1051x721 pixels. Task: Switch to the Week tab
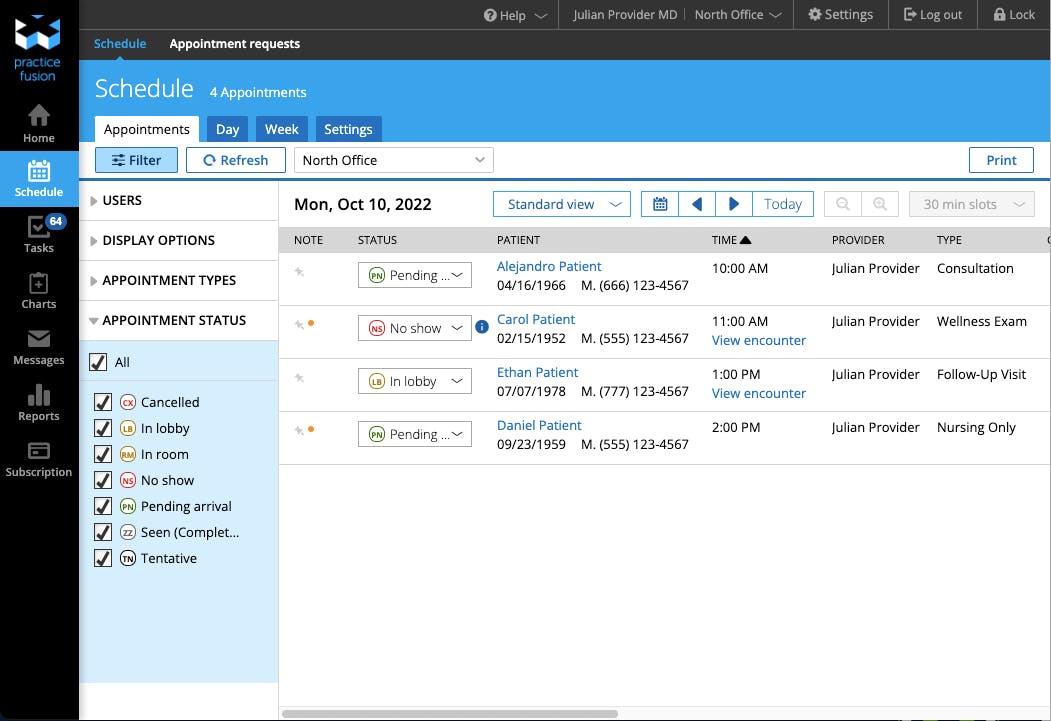tap(281, 128)
